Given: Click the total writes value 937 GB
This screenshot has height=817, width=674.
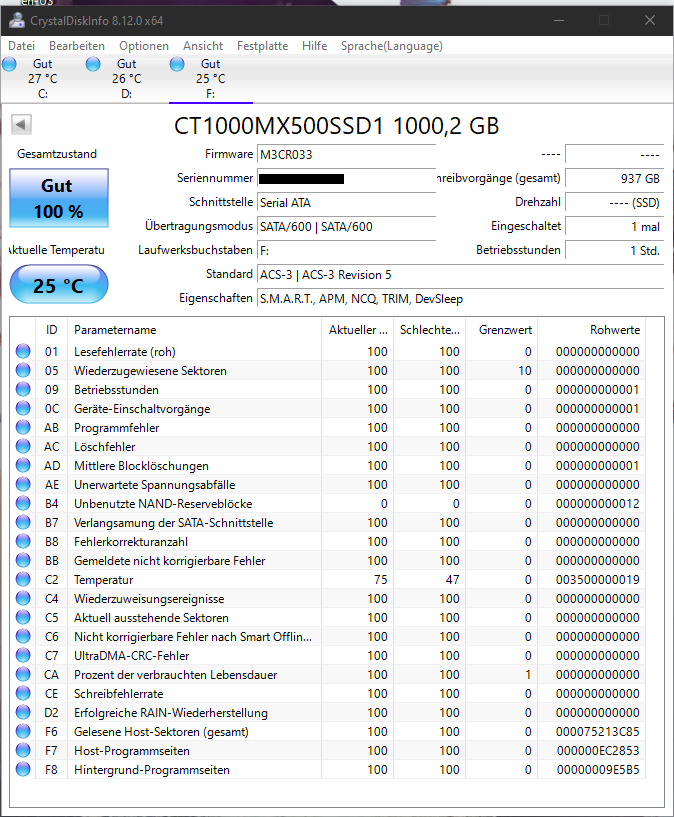Looking at the screenshot, I should click(x=615, y=179).
